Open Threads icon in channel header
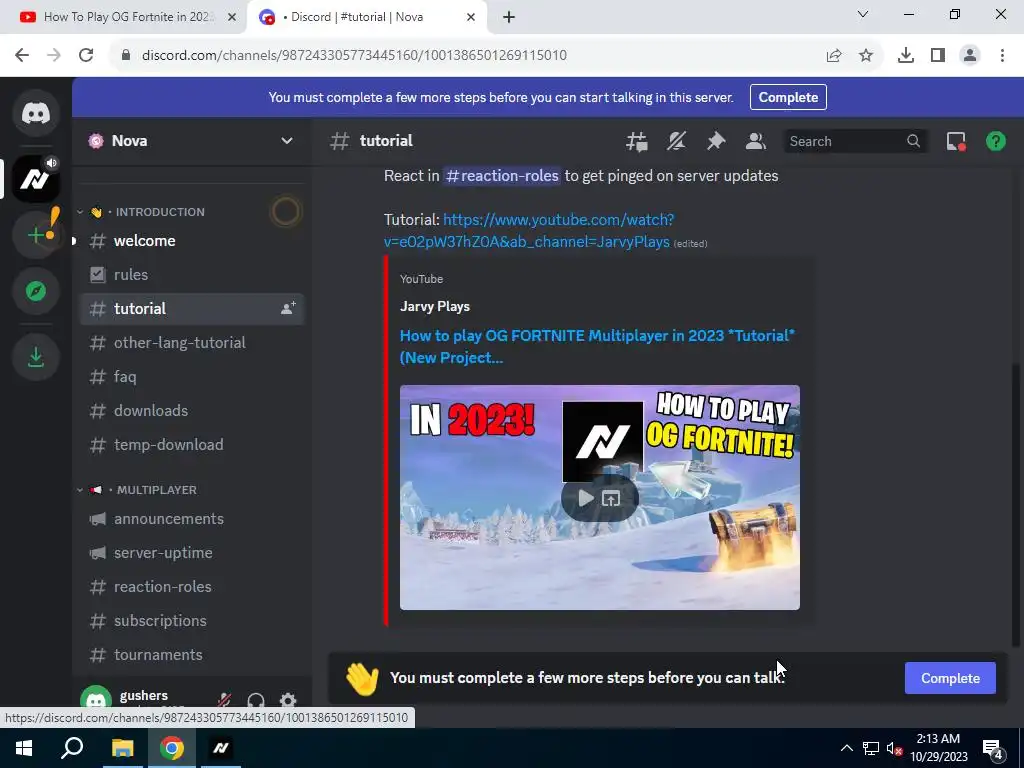 pyautogui.click(x=637, y=141)
